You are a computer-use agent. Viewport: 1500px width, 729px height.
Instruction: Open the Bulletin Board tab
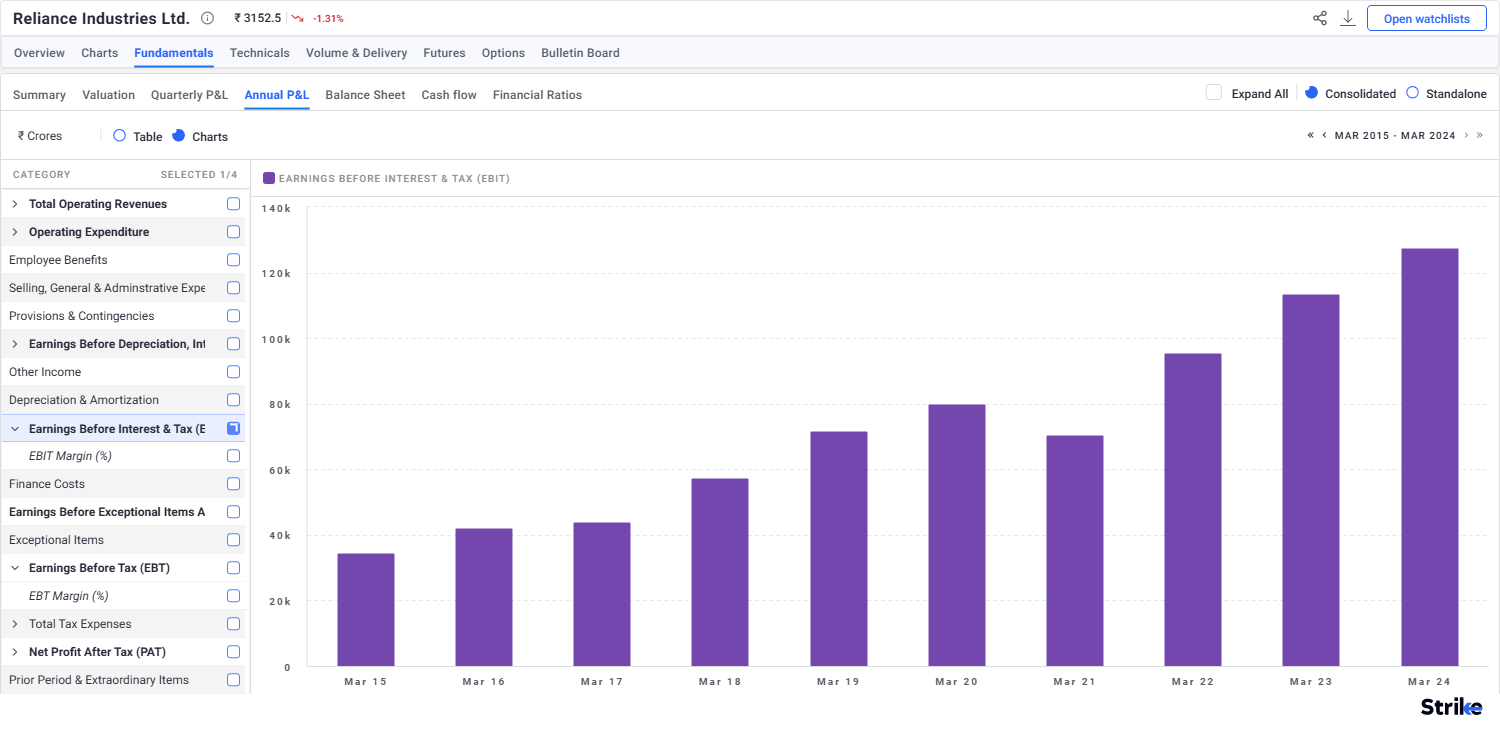coord(580,53)
